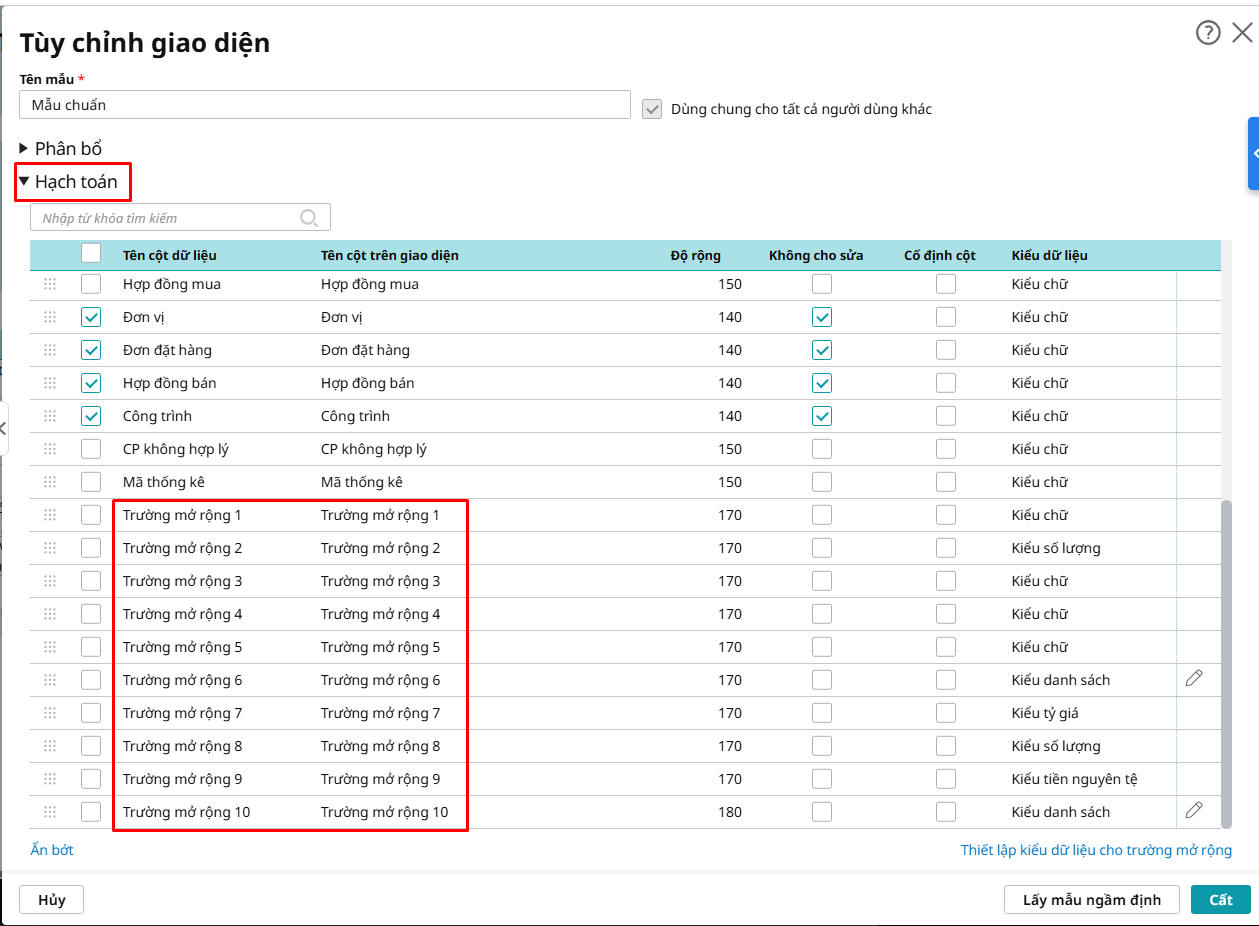Edit list type for Trường mở rộng 10
This screenshot has width=1259, height=926.
tap(1193, 810)
